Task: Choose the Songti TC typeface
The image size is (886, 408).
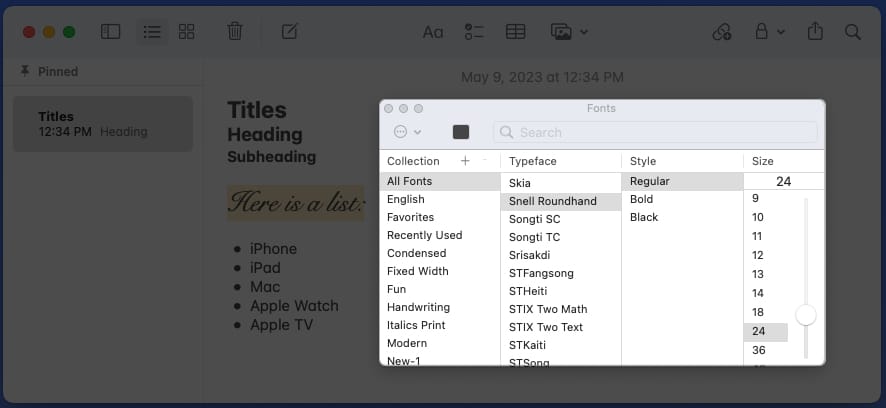Action: (561, 237)
